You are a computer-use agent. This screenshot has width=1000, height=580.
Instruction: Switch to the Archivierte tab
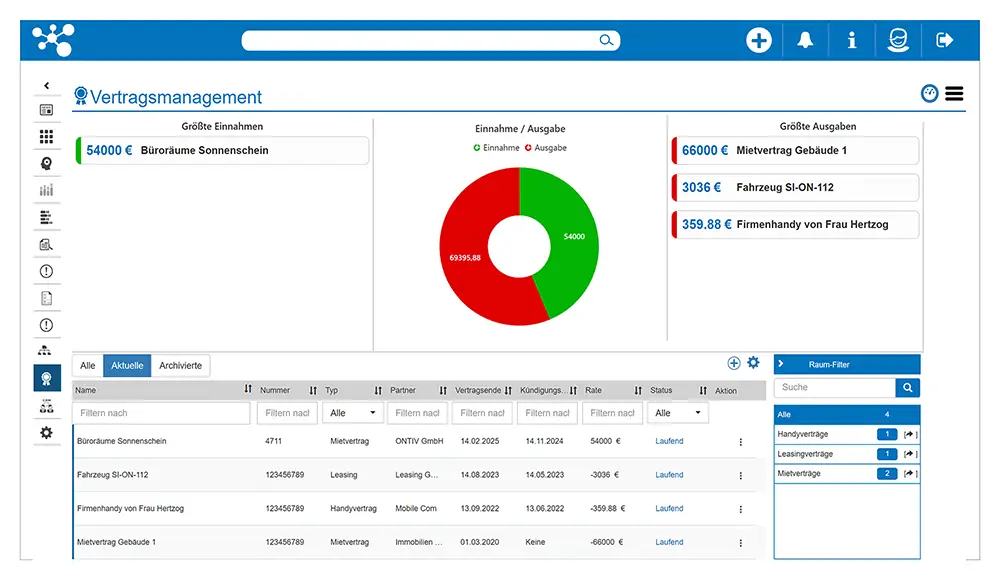click(180, 366)
